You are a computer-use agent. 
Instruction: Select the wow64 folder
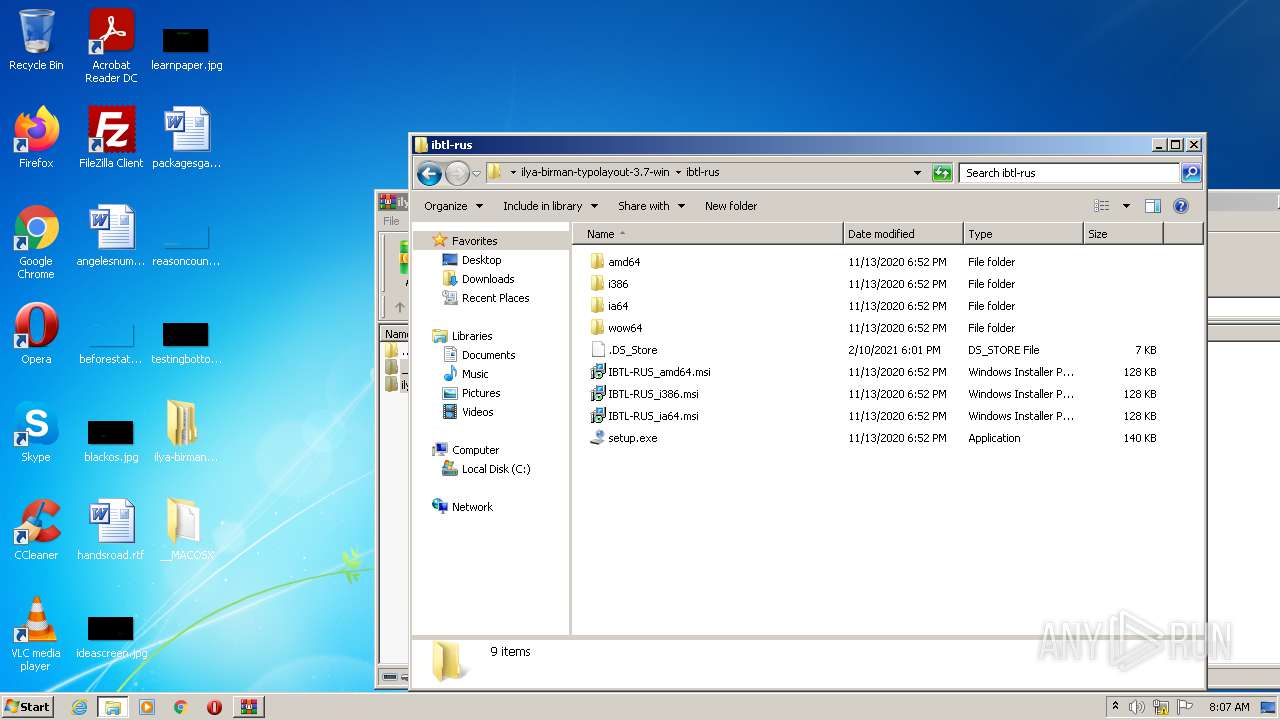click(625, 328)
